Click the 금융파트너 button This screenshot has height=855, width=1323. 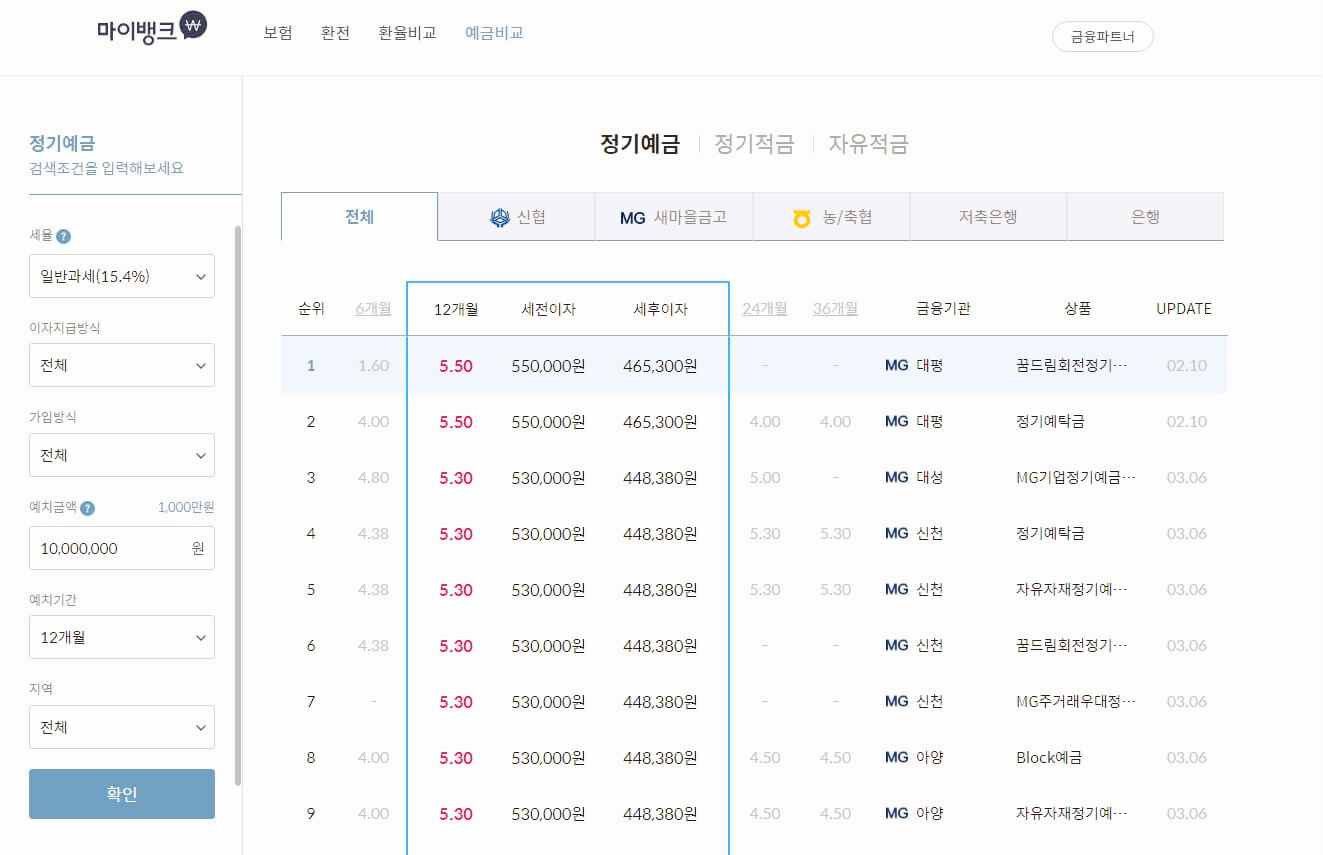(x=1103, y=37)
